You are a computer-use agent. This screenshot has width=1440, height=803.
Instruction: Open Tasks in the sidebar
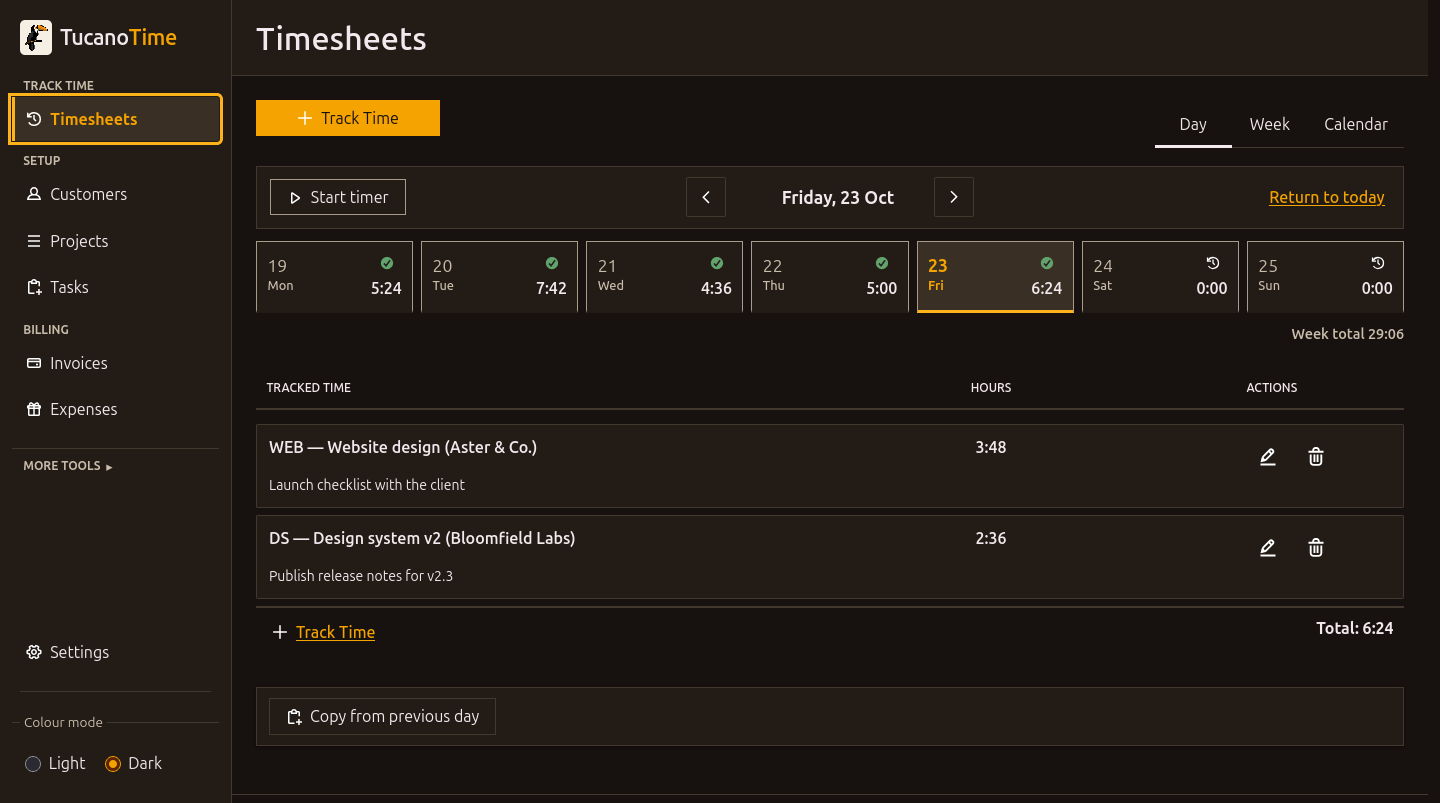[116, 287]
